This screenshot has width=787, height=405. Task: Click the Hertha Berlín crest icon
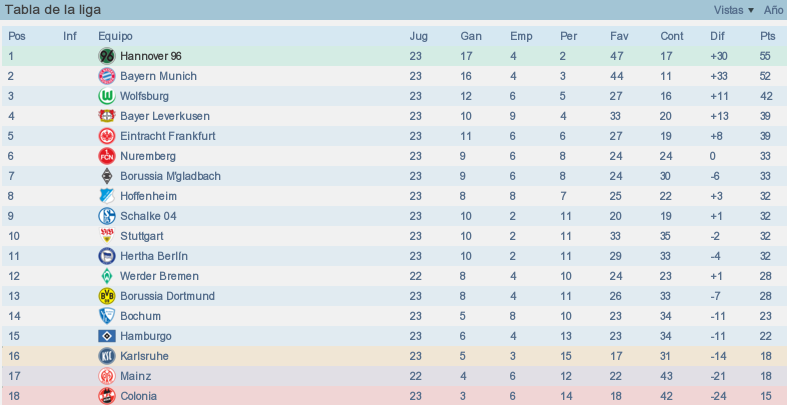point(106,256)
